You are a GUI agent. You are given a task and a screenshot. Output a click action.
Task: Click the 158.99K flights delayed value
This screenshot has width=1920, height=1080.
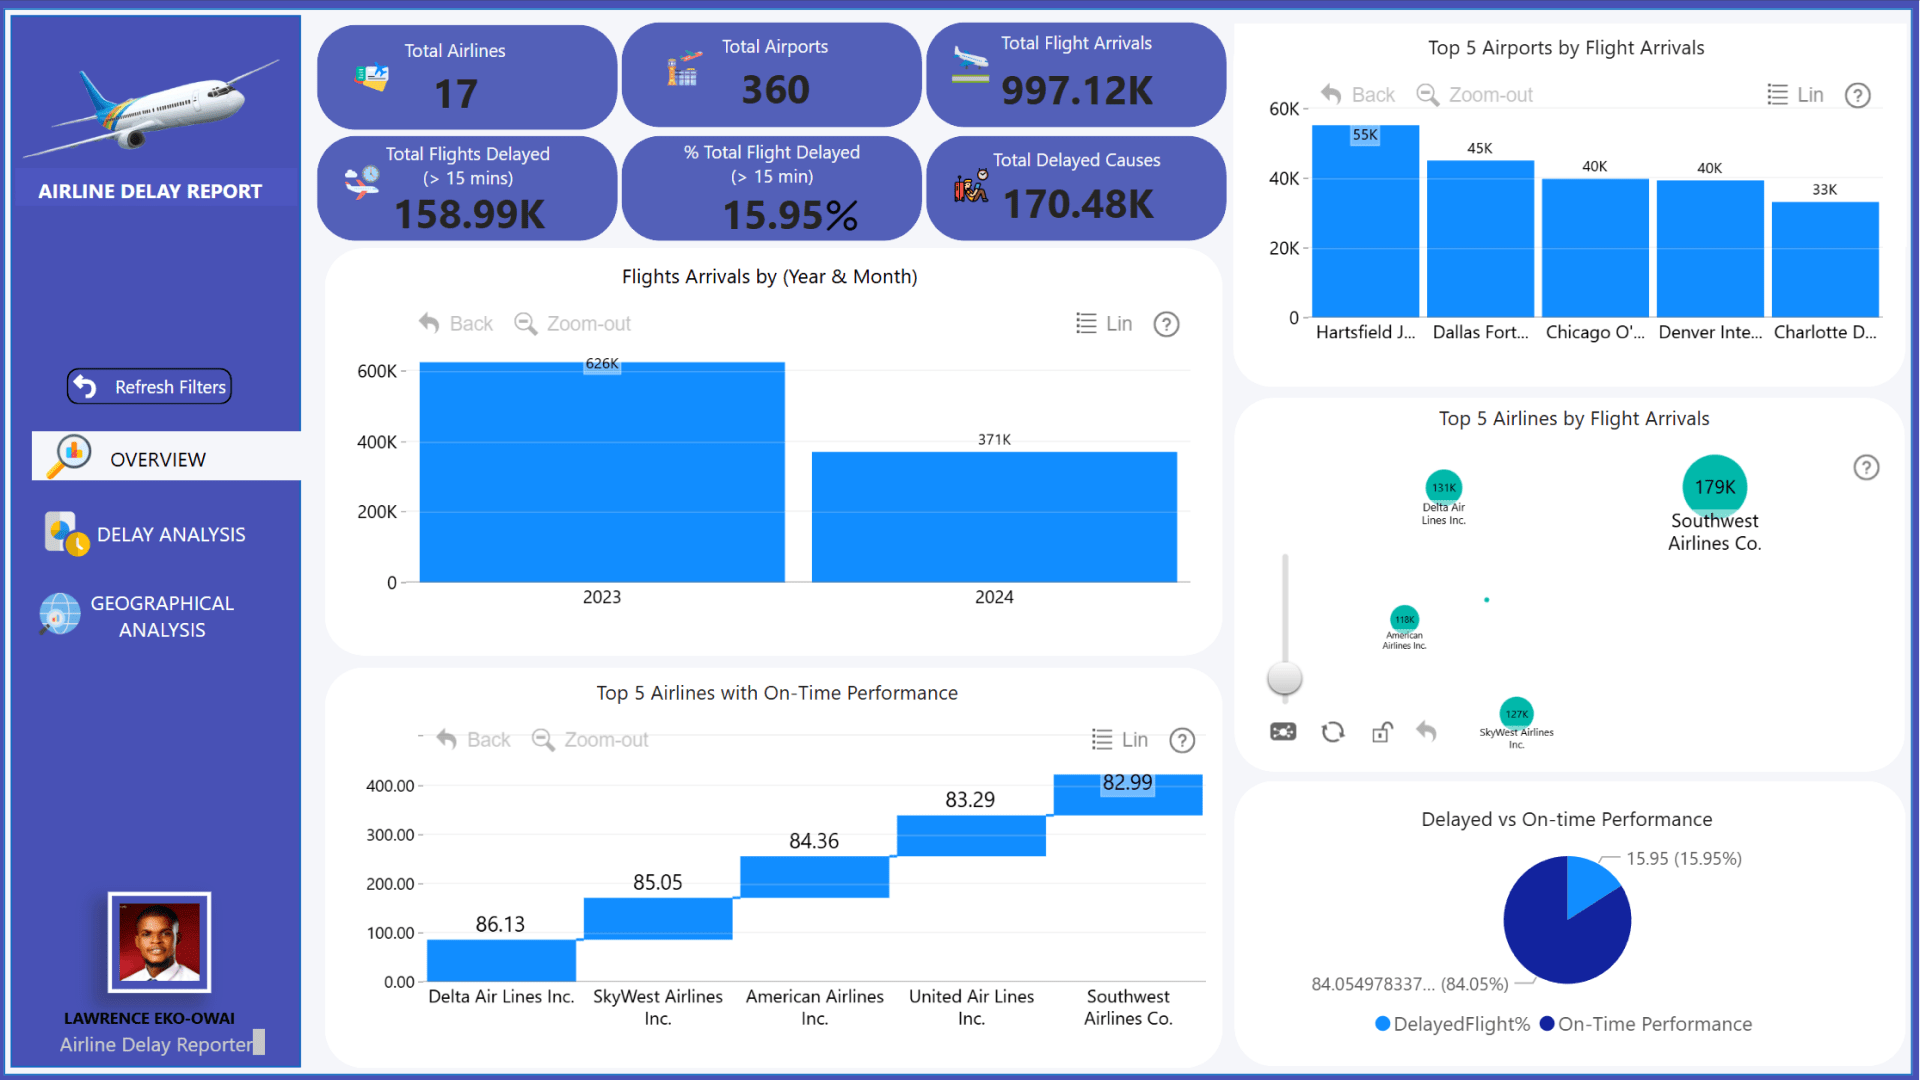(470, 215)
